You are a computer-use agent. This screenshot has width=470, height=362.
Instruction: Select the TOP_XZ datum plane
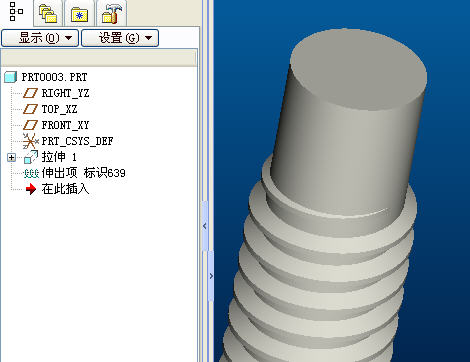(59, 109)
